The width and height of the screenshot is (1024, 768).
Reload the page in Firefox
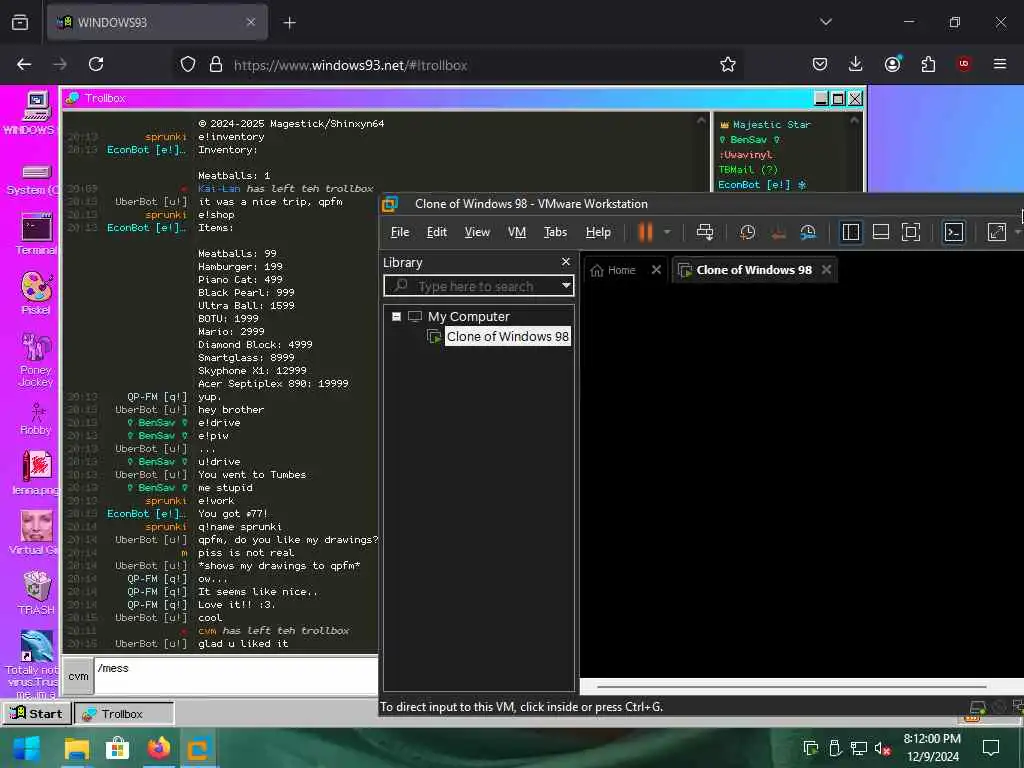click(96, 64)
